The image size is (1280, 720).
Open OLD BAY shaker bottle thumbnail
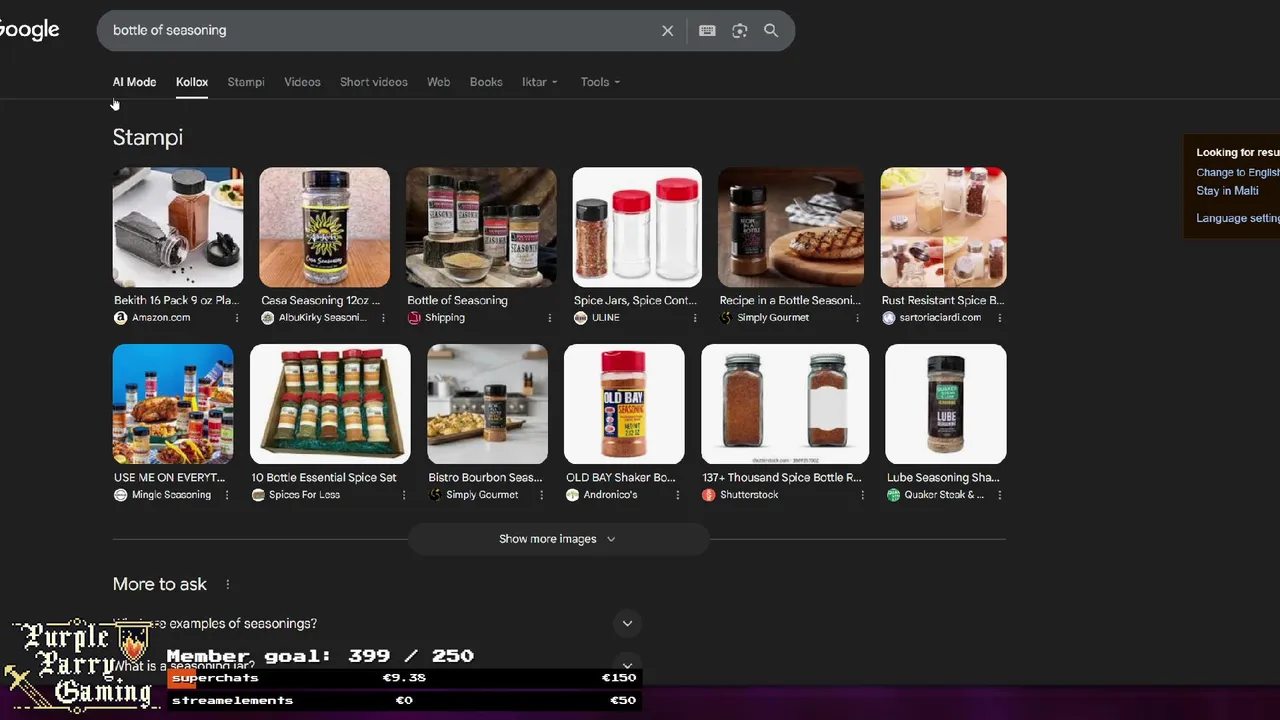click(x=624, y=404)
